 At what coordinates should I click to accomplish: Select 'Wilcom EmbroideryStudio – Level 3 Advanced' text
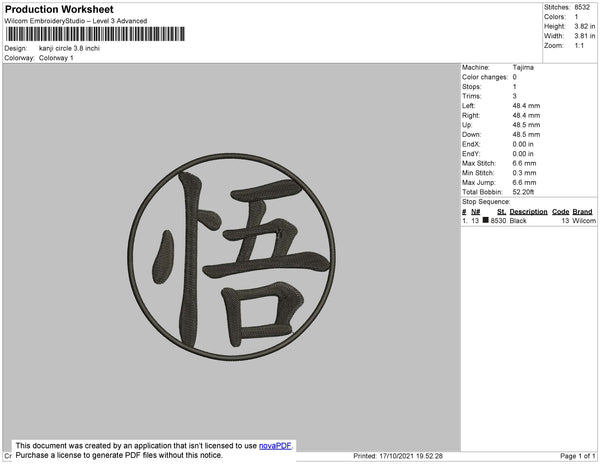(76, 21)
